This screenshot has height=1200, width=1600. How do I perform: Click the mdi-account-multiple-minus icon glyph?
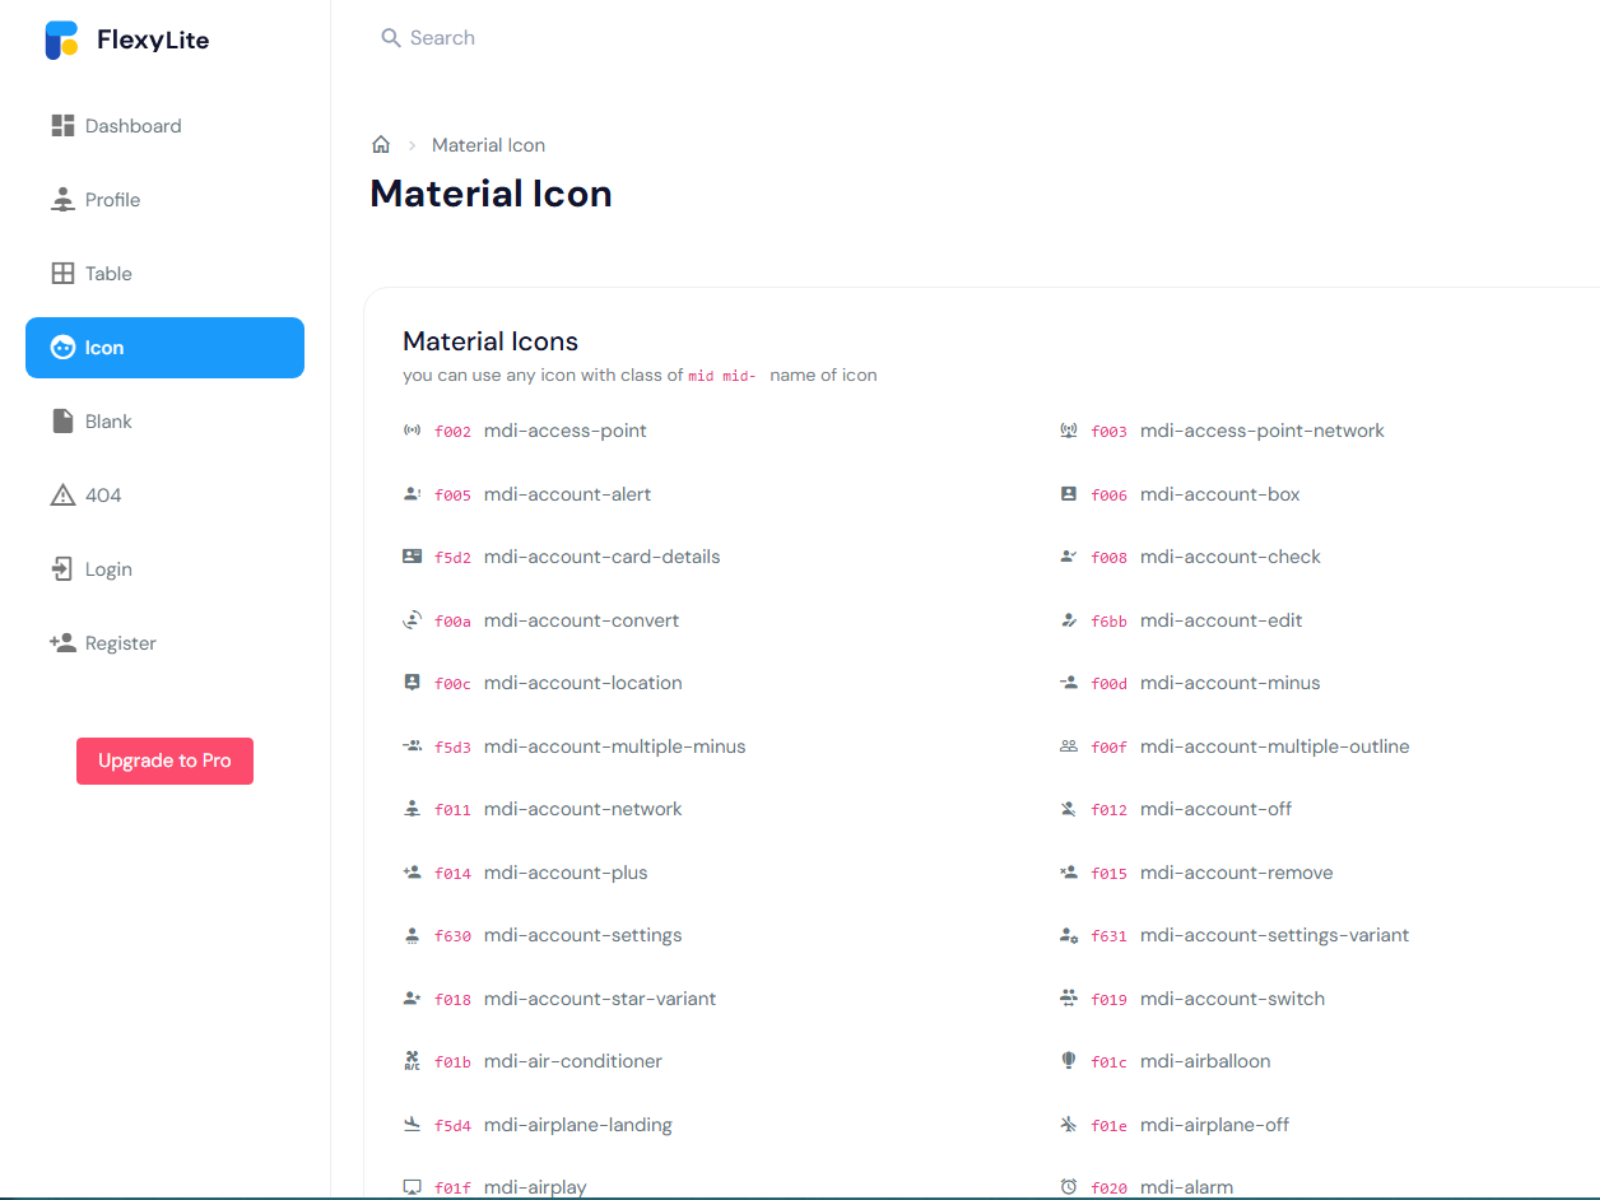point(412,746)
